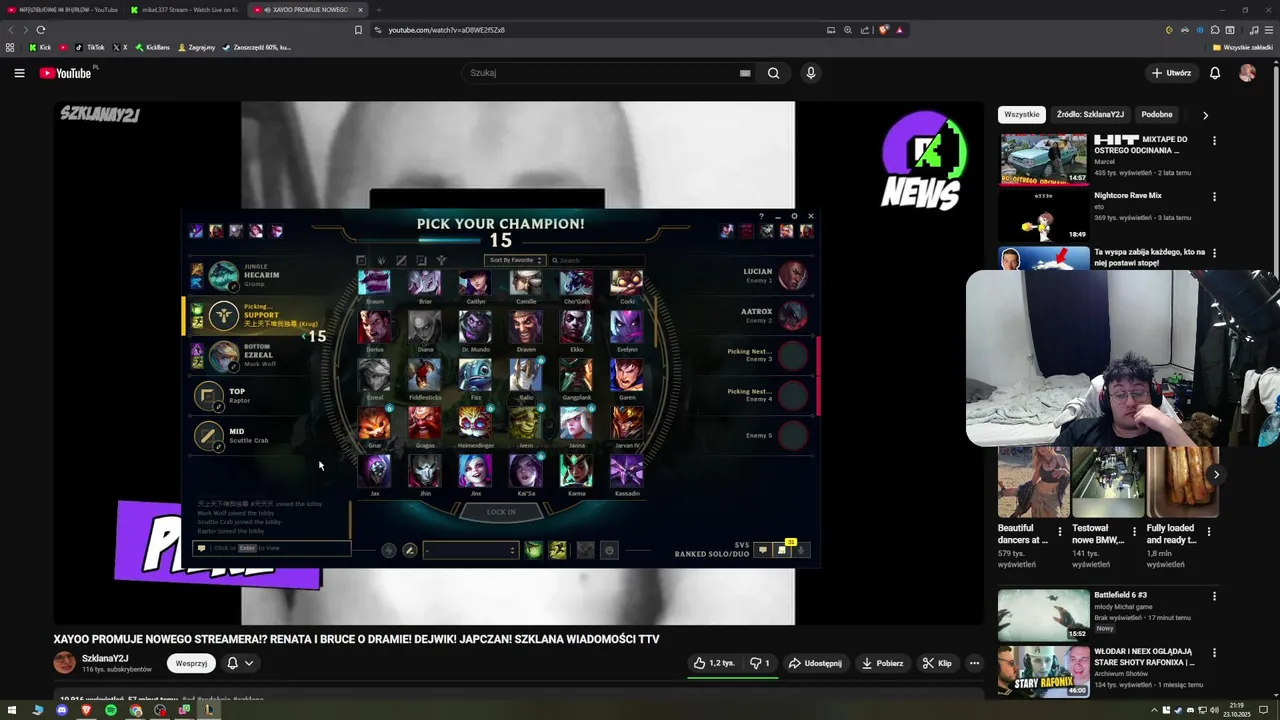Pick Caitlyn champion portrait
The width and height of the screenshot is (1280, 720).
475,283
